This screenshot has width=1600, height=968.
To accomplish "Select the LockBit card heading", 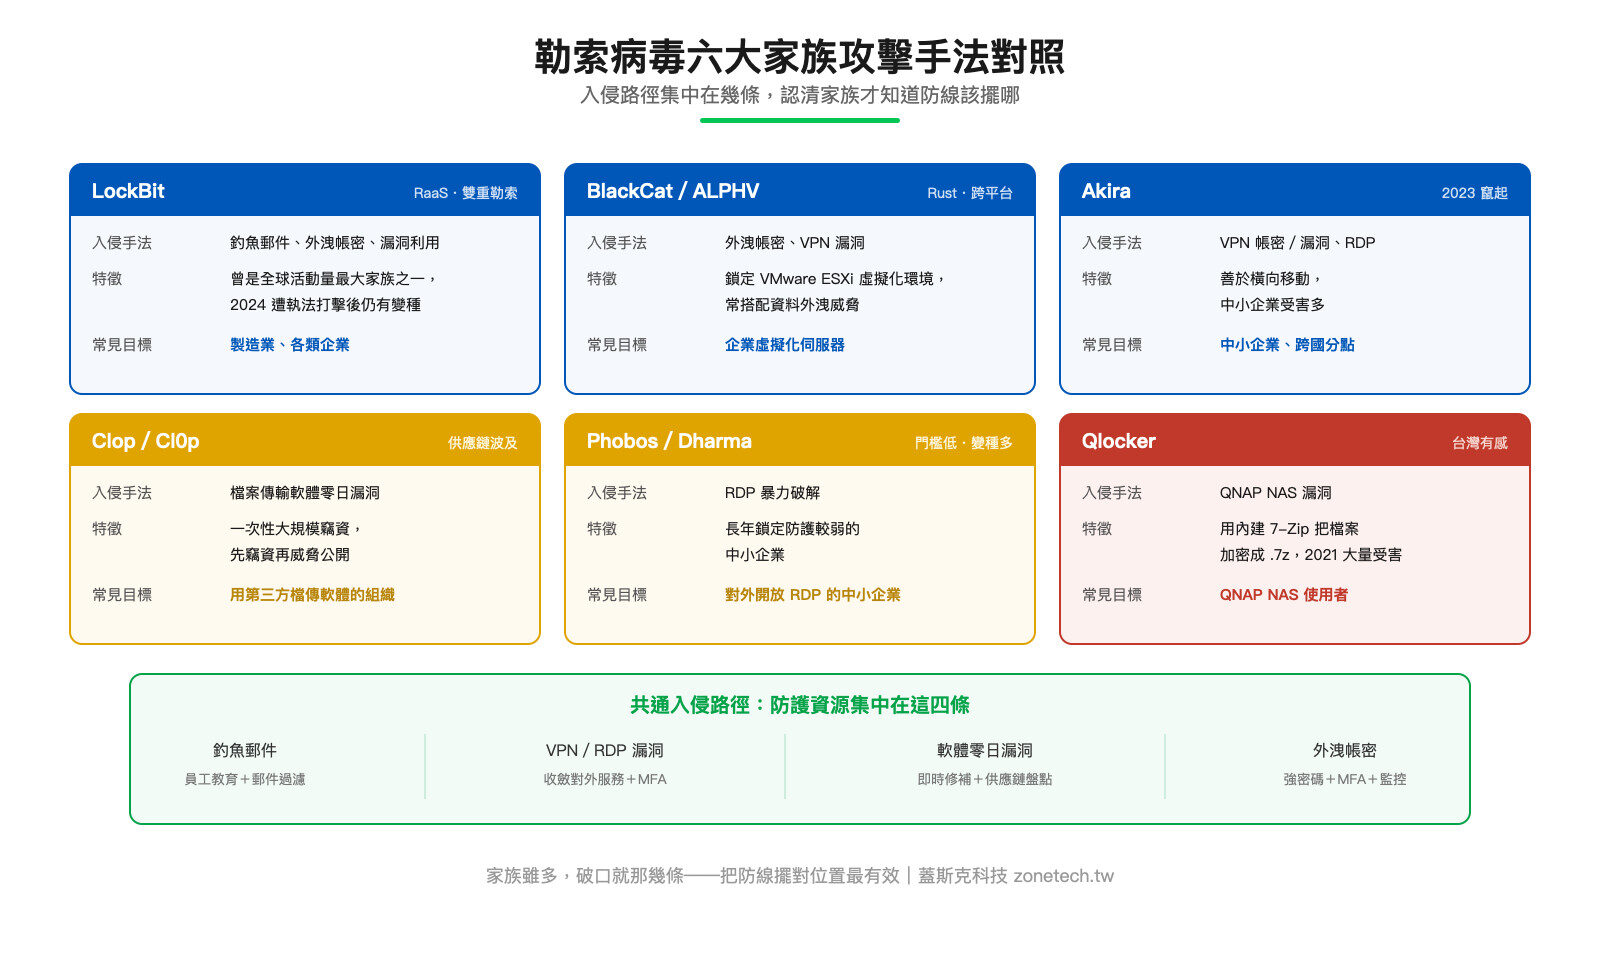I will click(x=128, y=191).
